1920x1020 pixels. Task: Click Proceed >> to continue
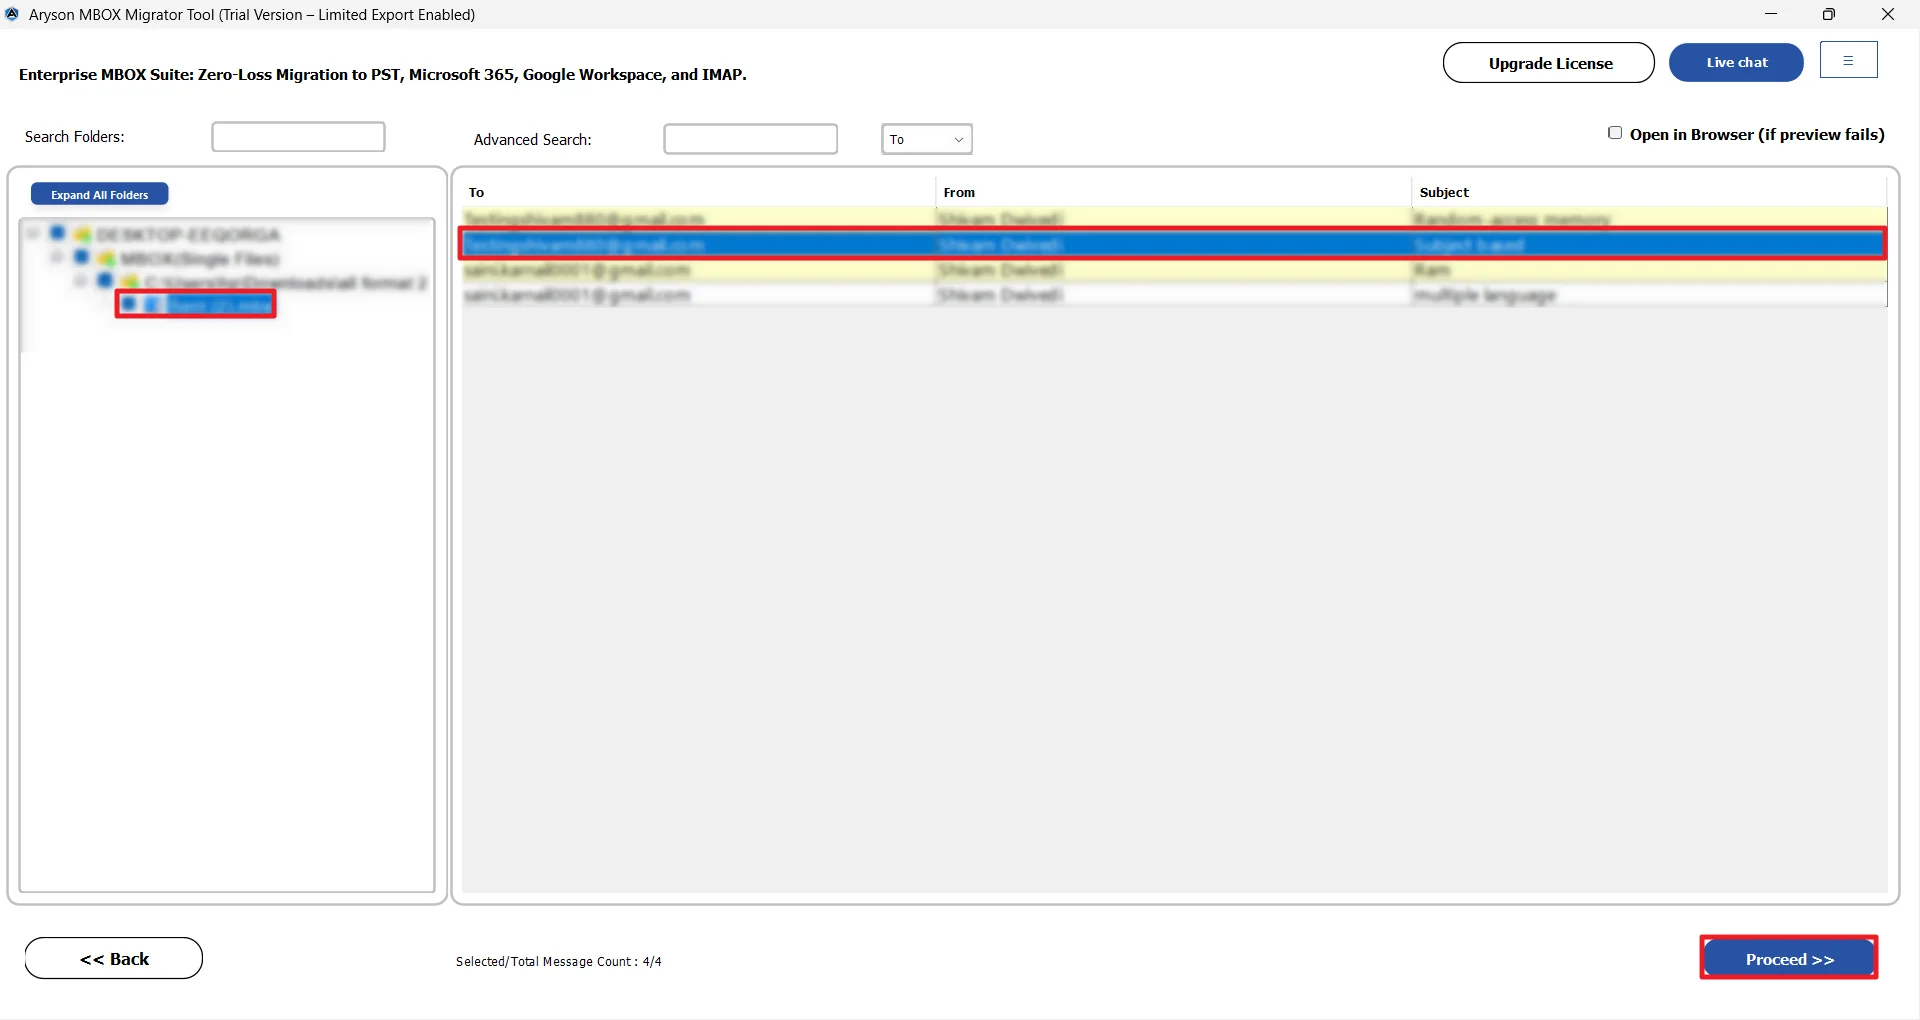[x=1789, y=958]
